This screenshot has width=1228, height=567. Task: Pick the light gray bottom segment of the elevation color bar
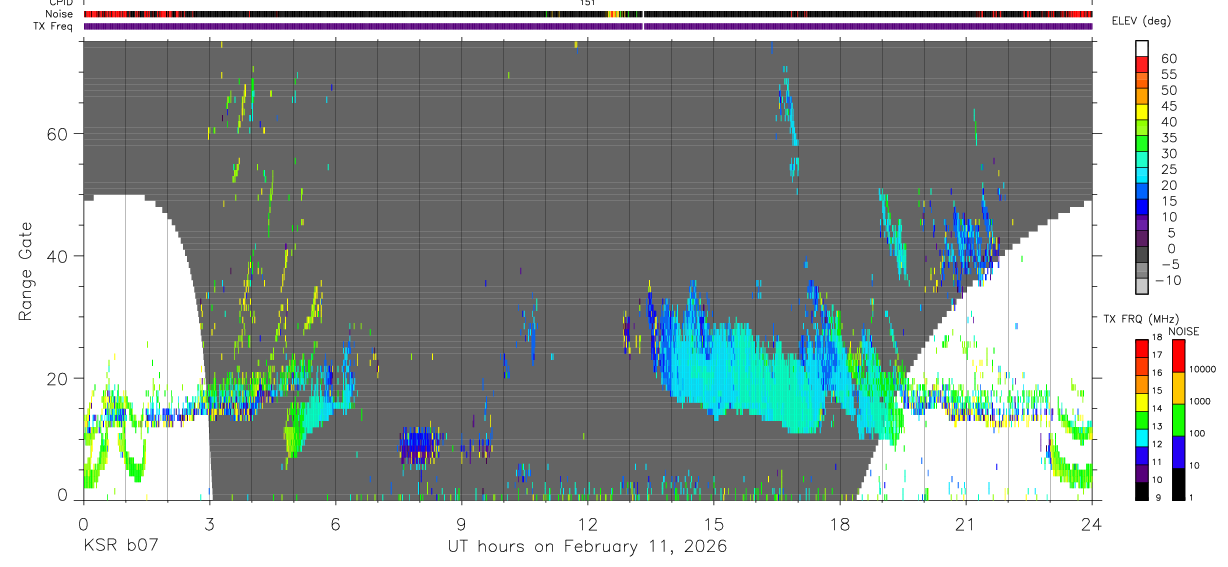click(x=1143, y=285)
